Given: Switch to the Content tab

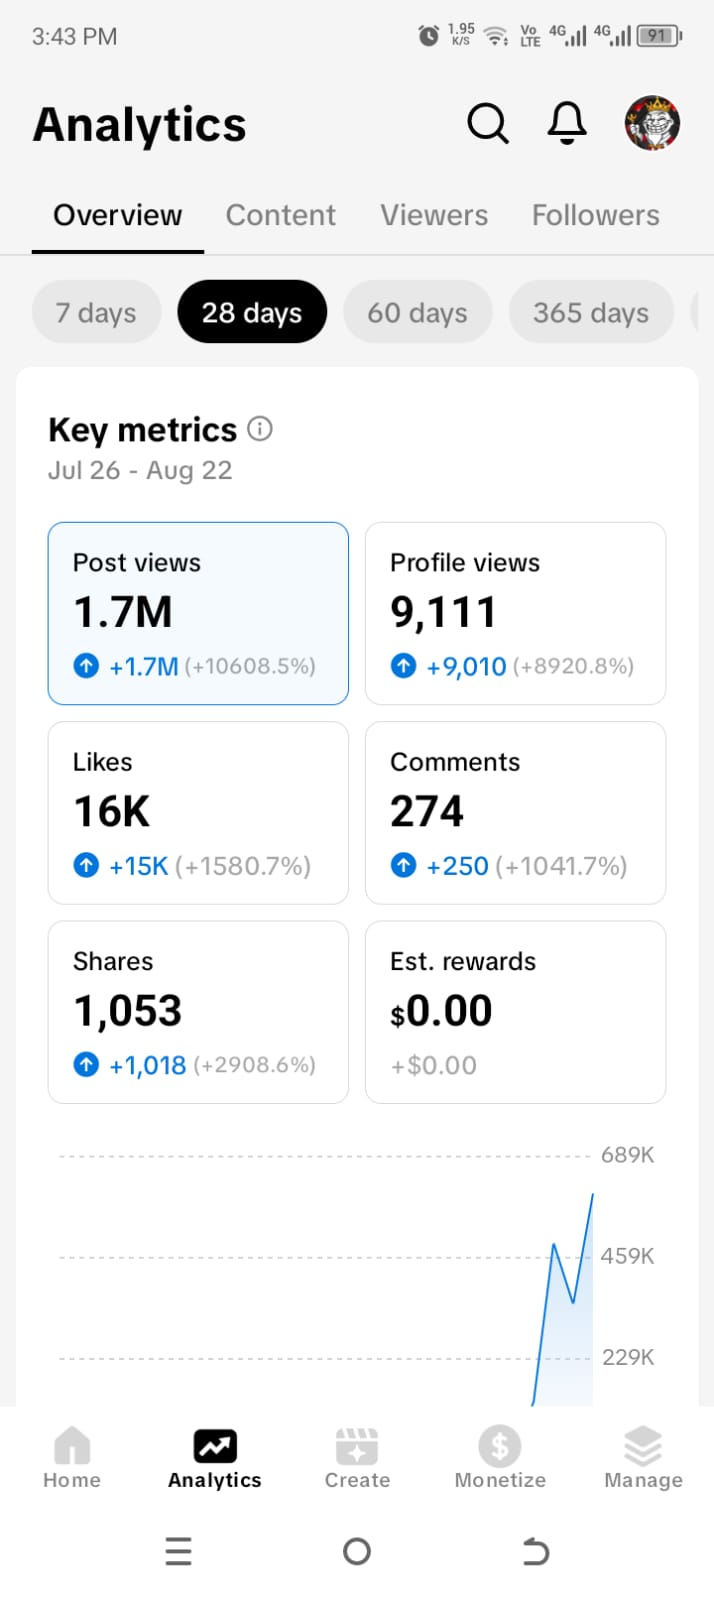Looking at the screenshot, I should [281, 214].
